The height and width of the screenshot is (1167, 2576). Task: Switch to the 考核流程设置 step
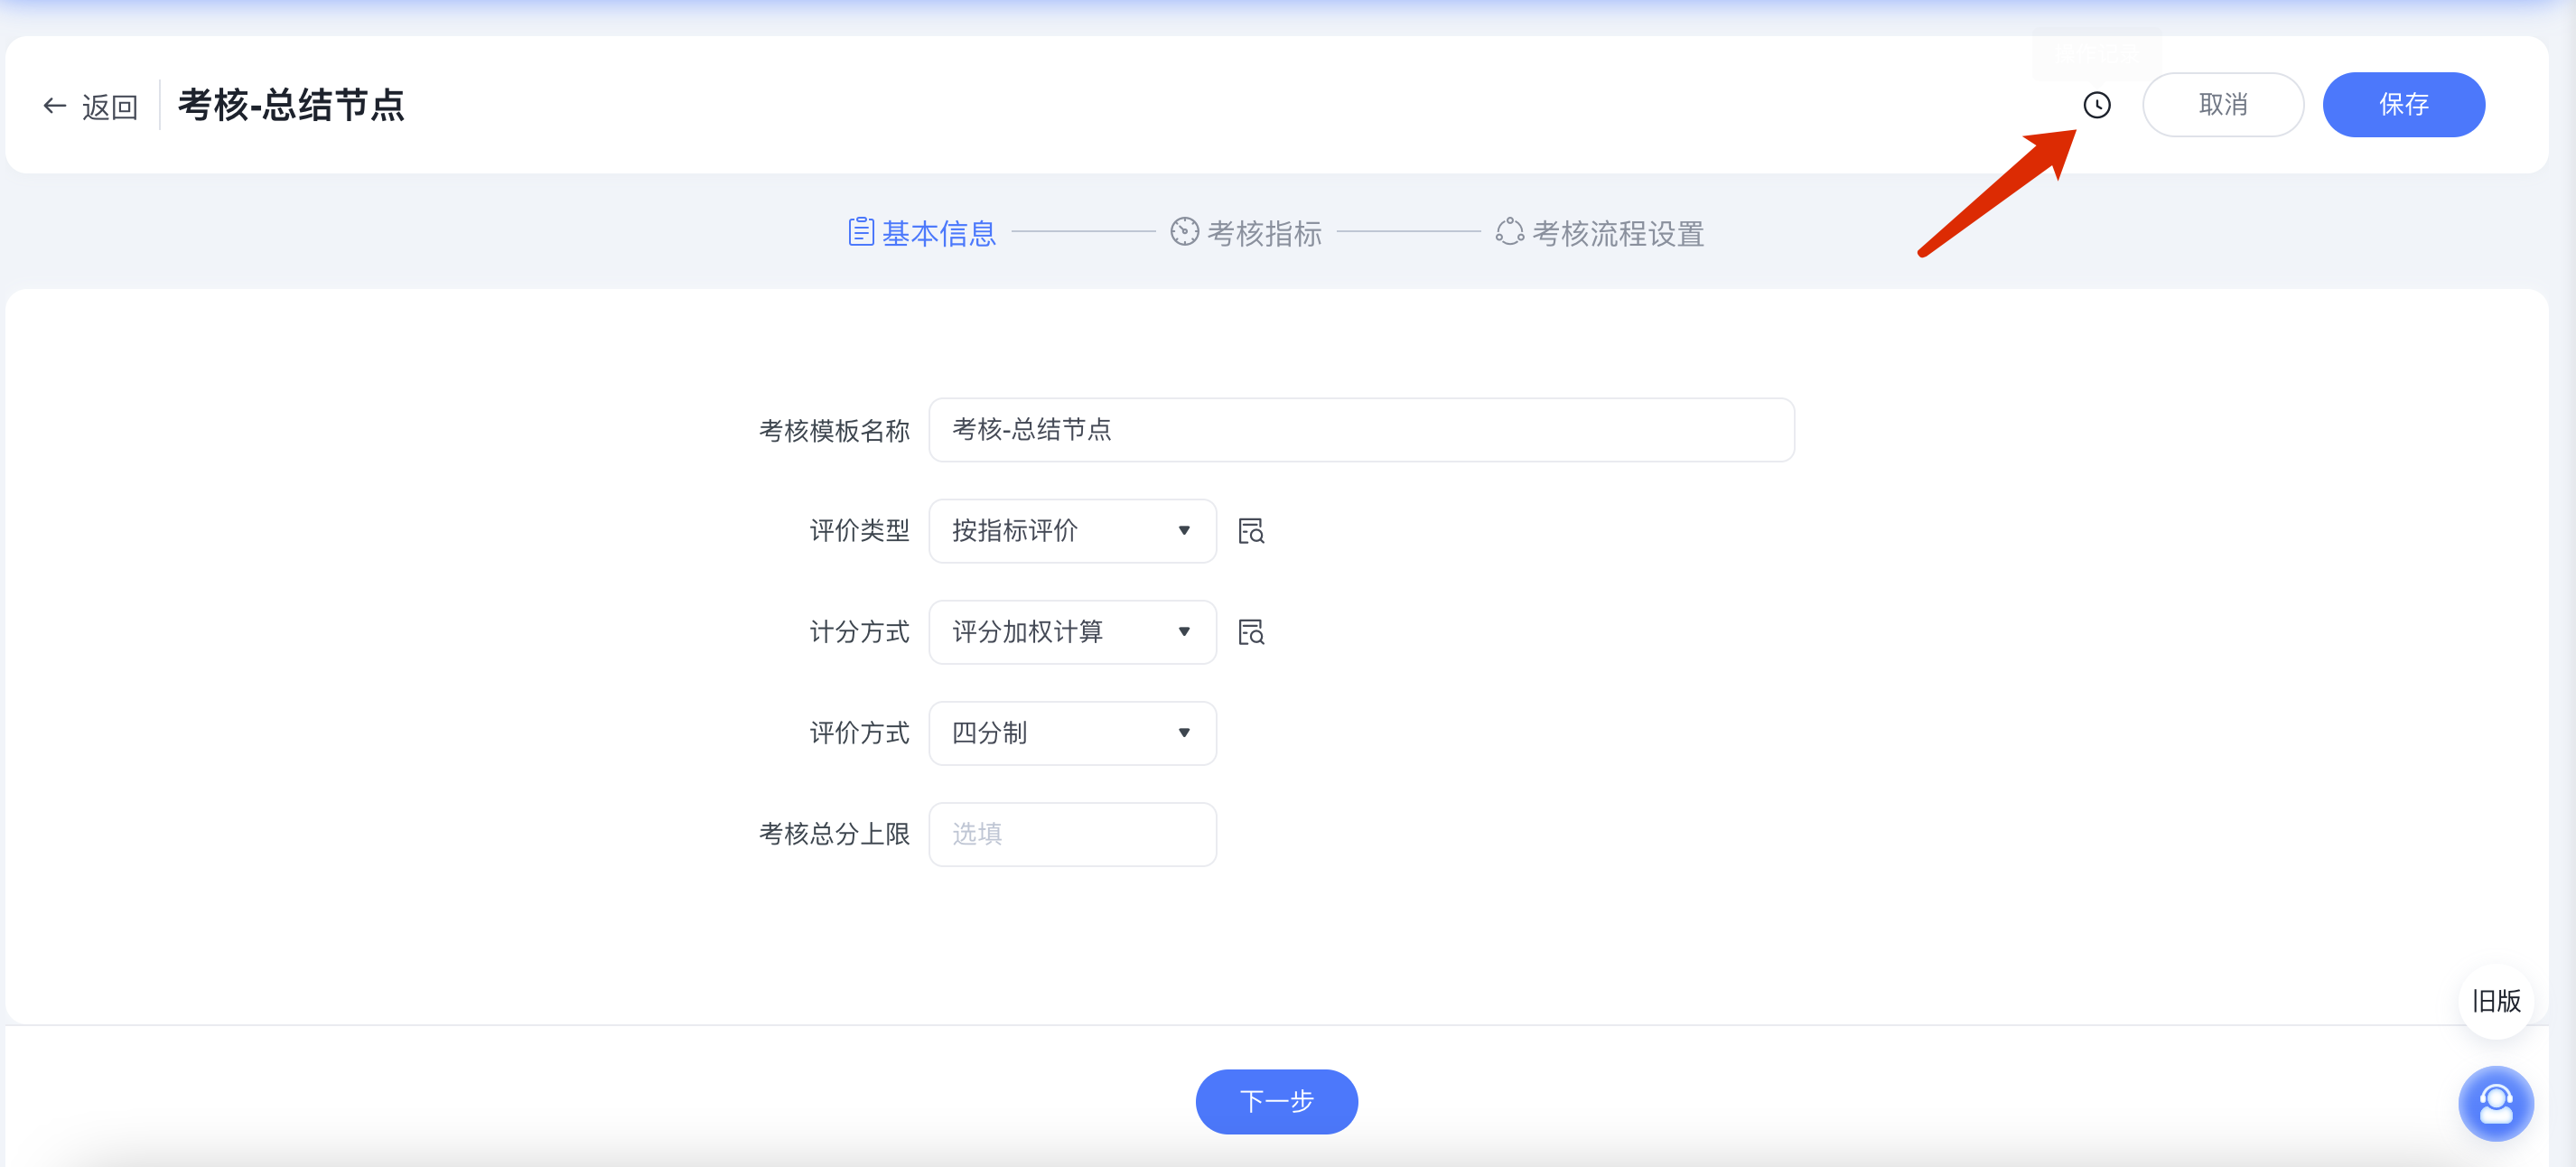point(1600,233)
